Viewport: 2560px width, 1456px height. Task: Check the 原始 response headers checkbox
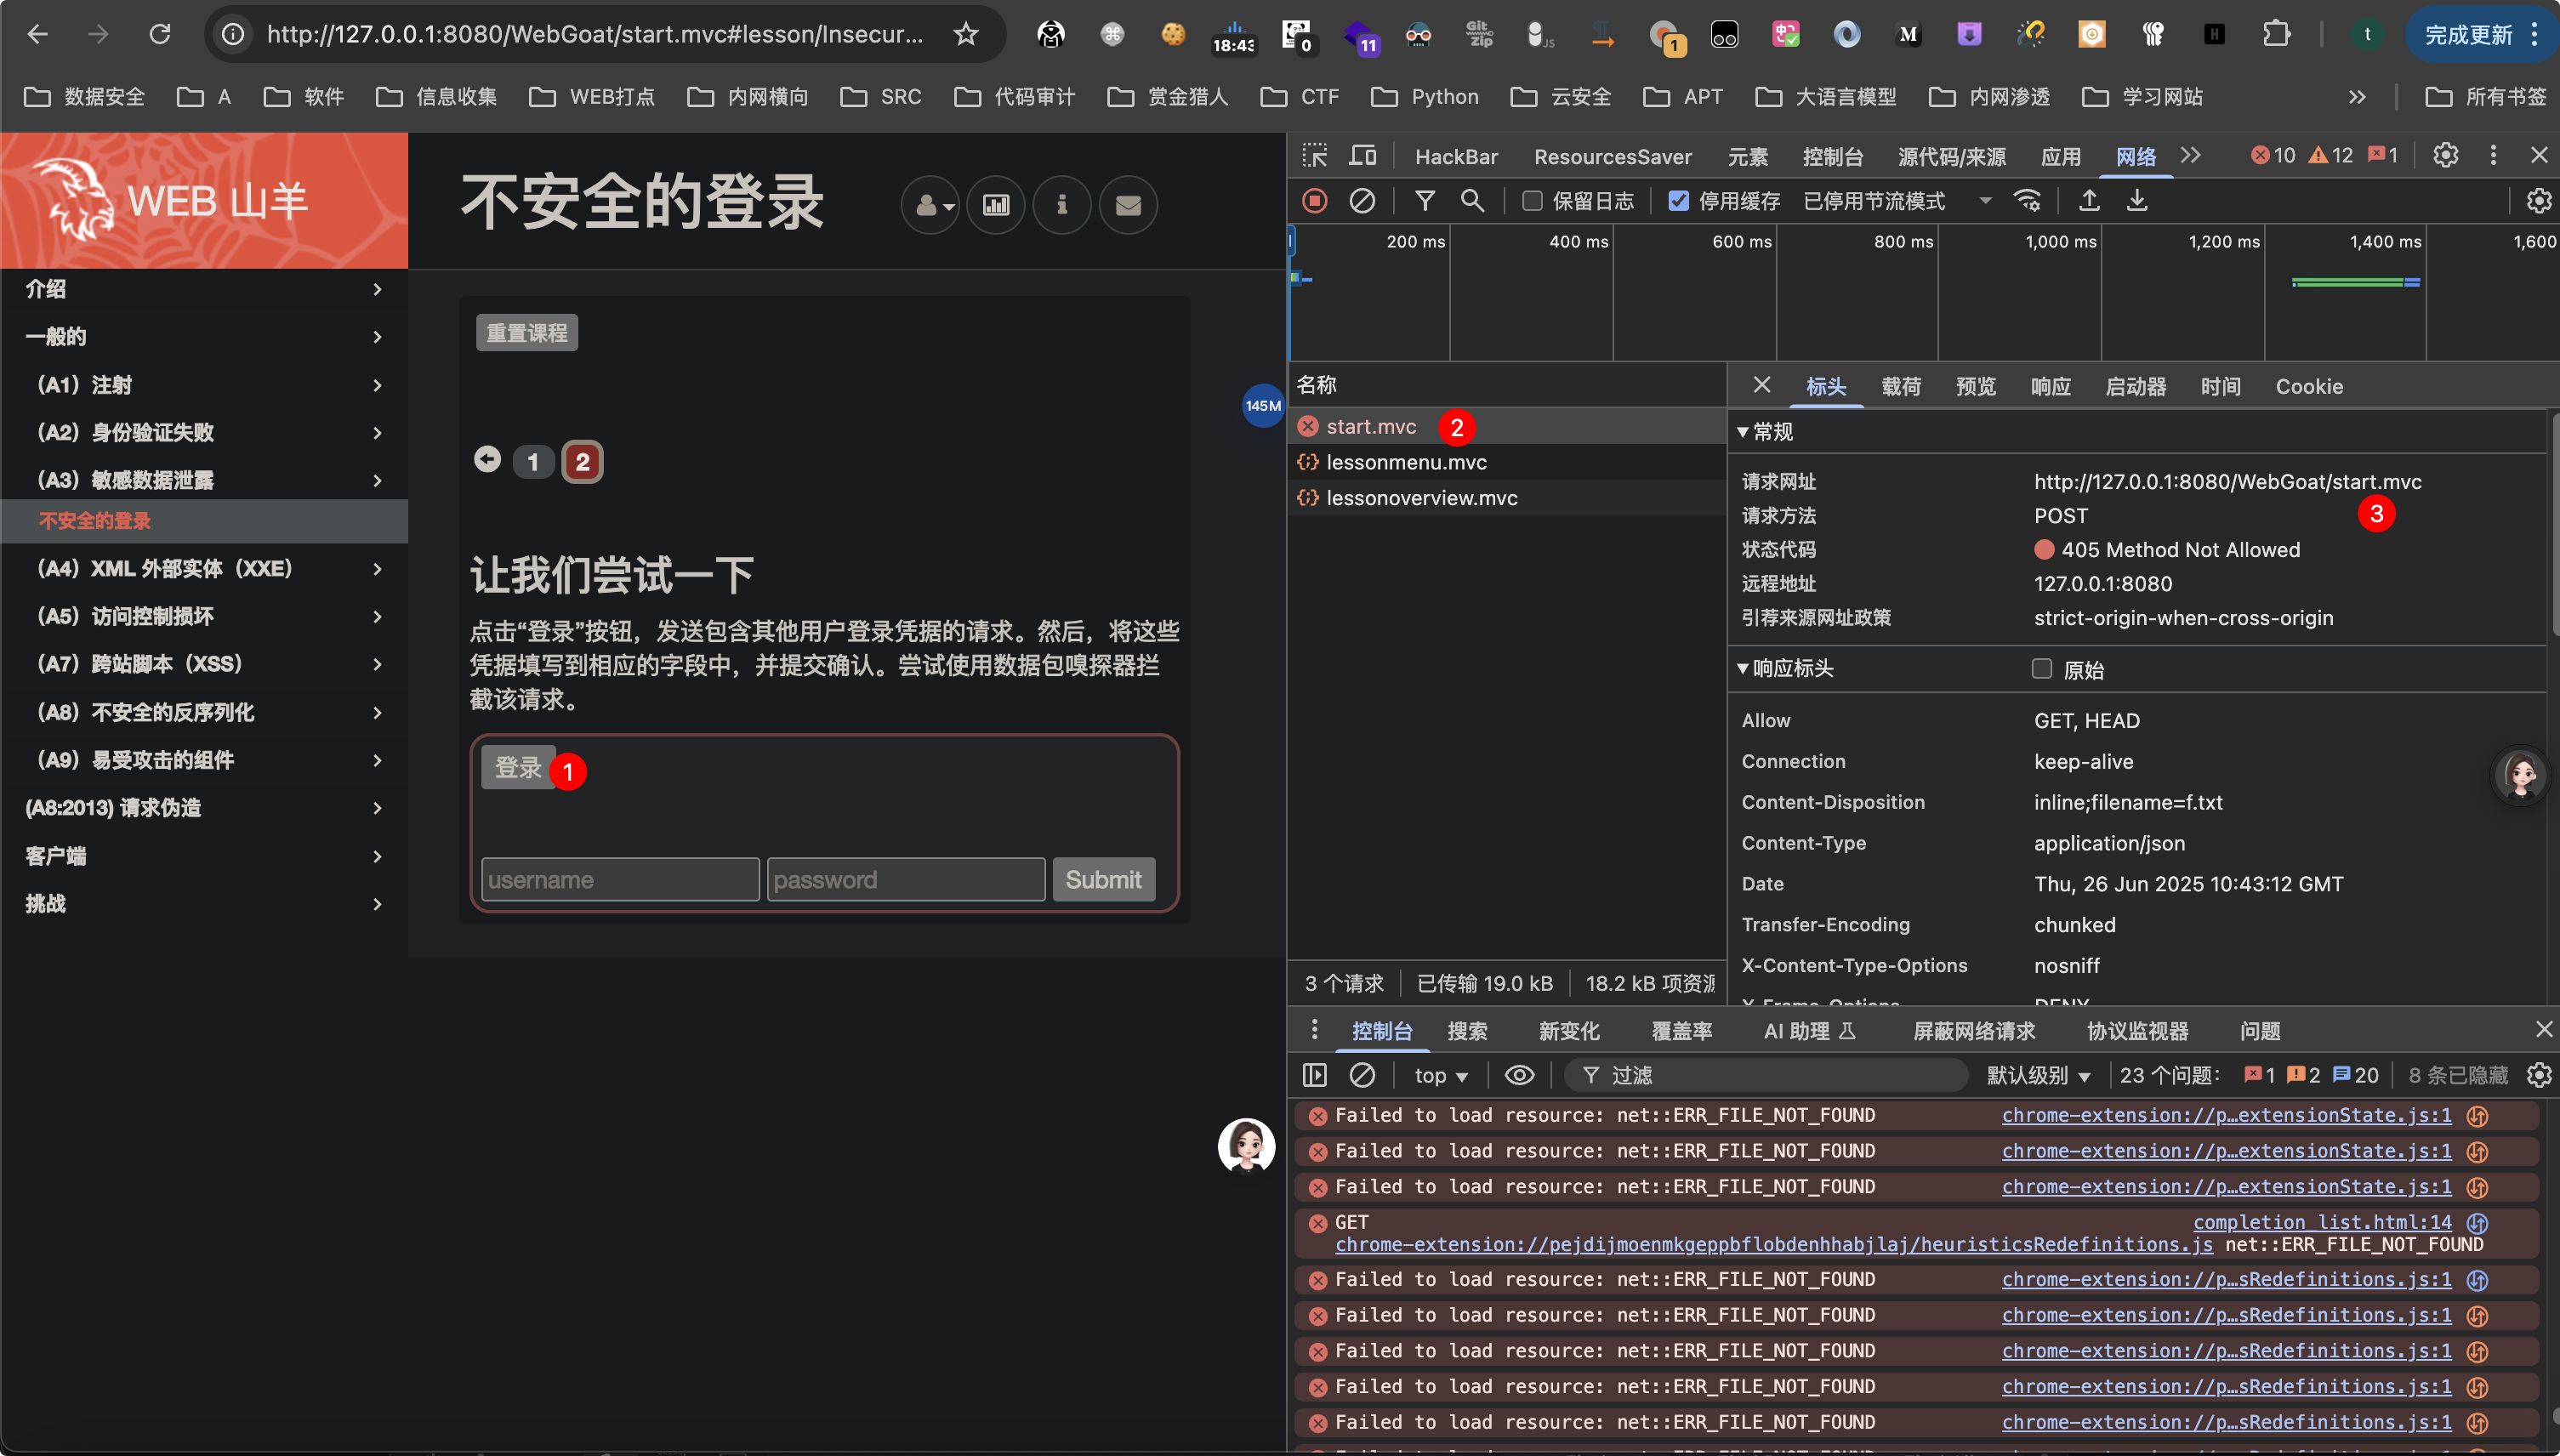coord(2042,669)
